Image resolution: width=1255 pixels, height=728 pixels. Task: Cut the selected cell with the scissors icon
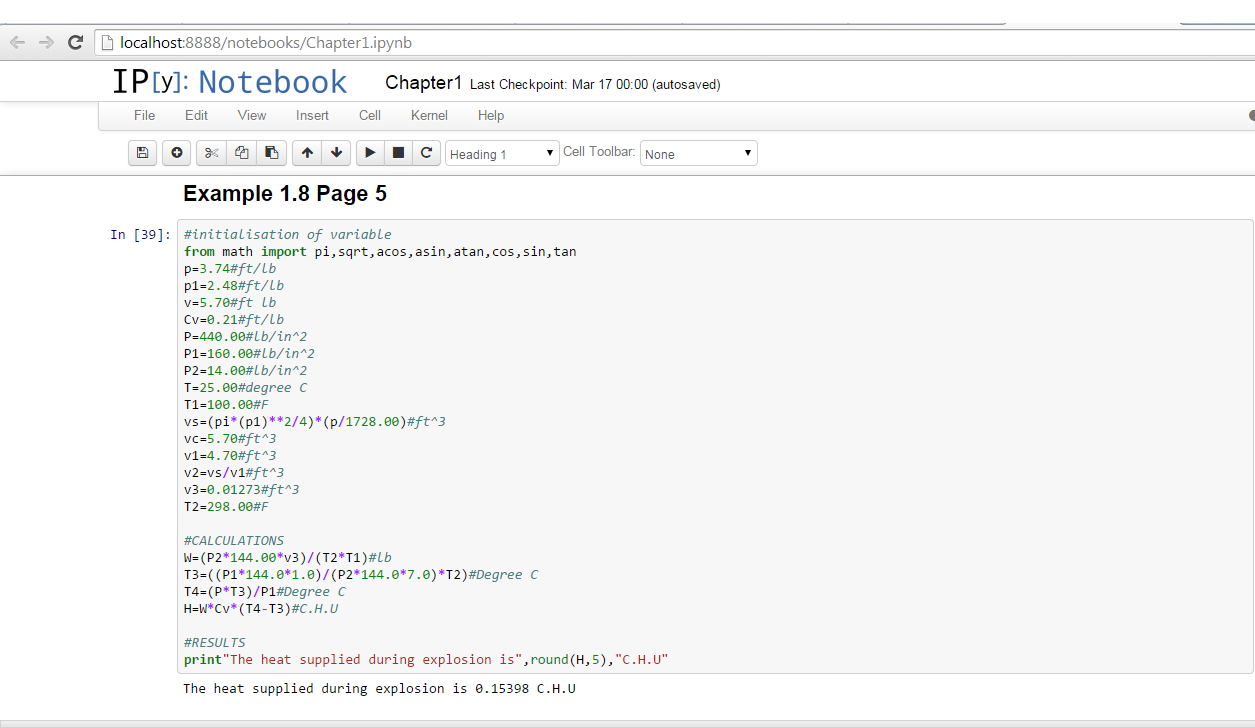(211, 153)
